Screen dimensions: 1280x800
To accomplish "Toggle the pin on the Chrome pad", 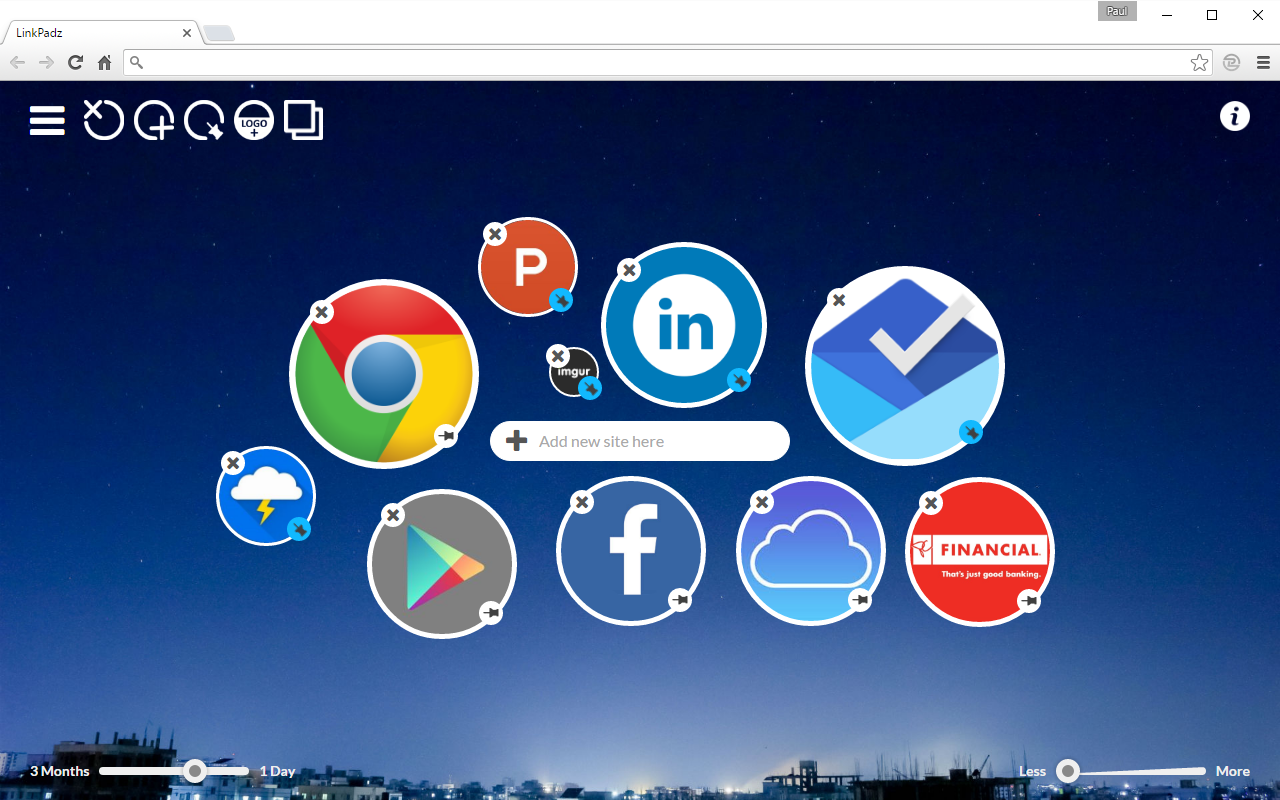I will (446, 435).
